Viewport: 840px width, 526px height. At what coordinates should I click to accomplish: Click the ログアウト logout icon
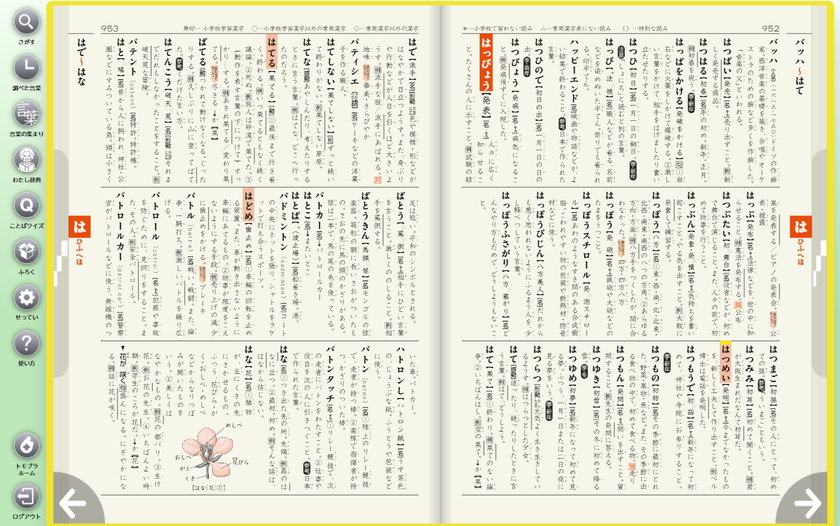click(x=26, y=496)
